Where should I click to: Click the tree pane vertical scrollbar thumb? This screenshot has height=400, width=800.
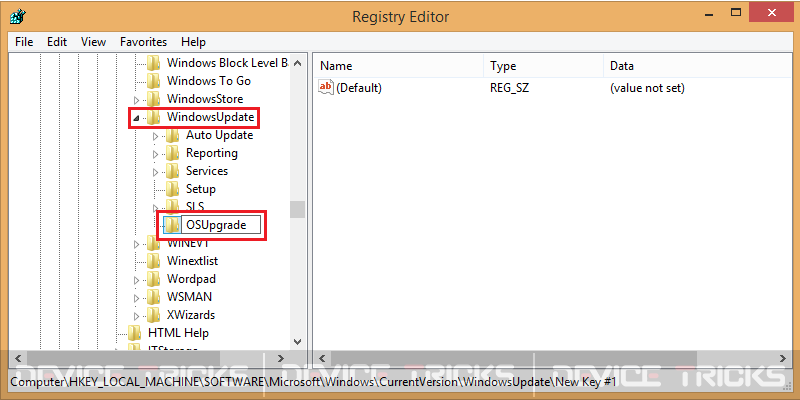click(x=298, y=209)
